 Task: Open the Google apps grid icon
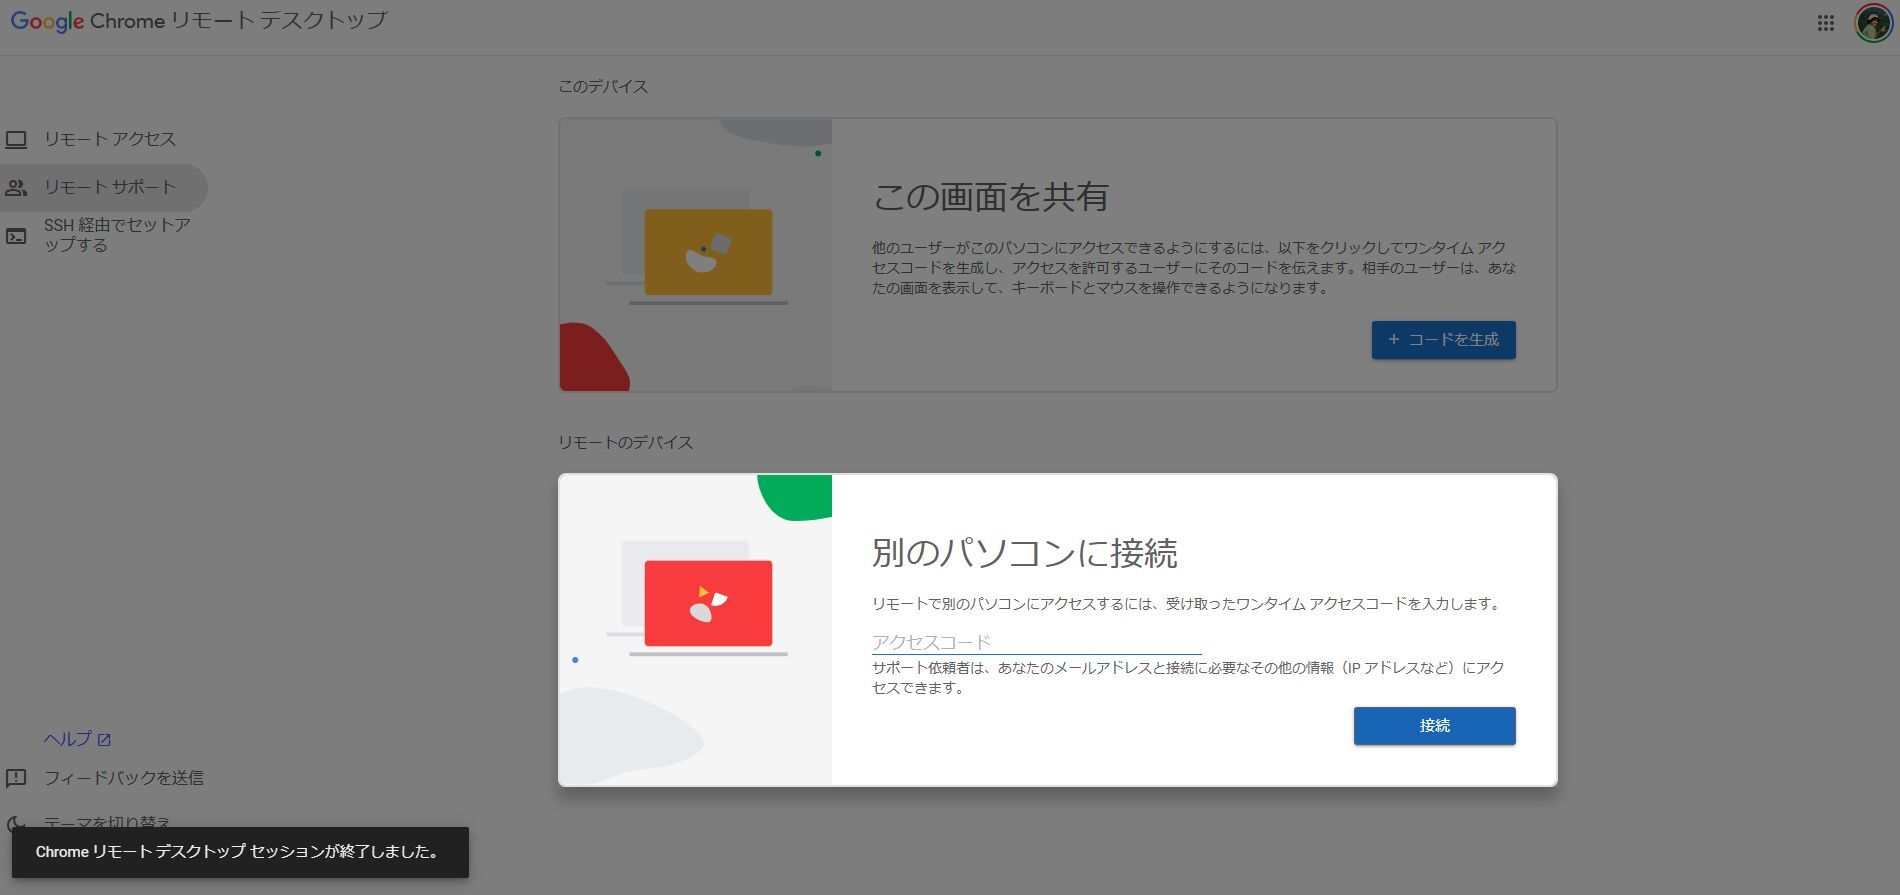pyautogui.click(x=1825, y=23)
